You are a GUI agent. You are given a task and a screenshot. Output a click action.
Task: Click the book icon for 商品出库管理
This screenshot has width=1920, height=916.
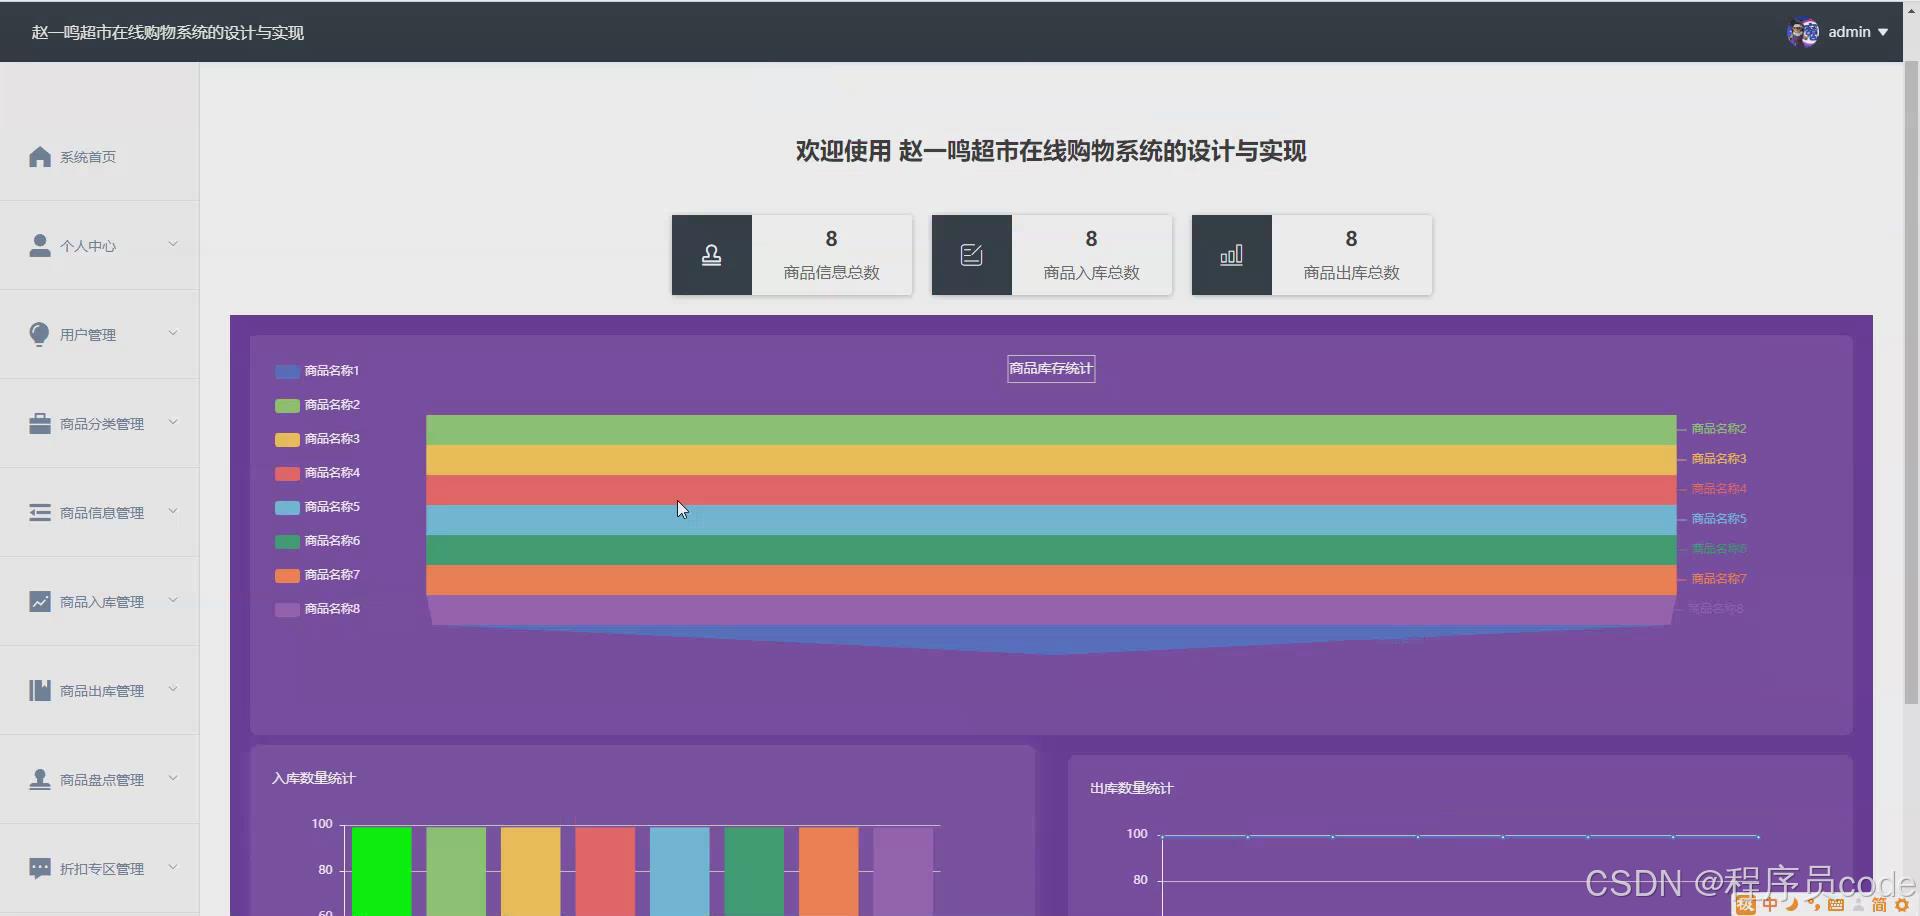point(40,691)
